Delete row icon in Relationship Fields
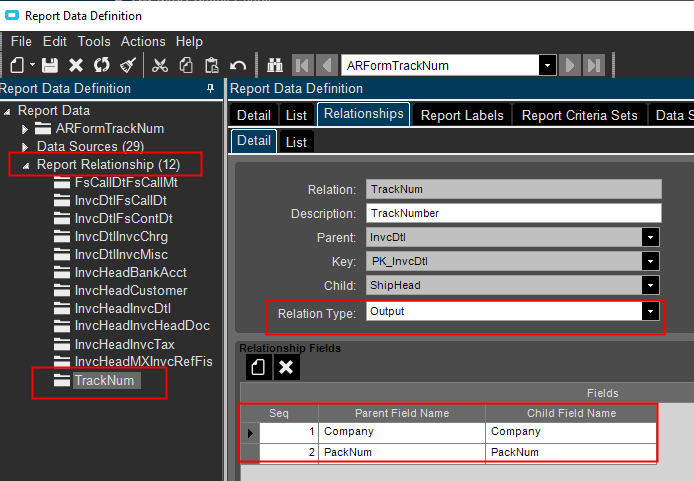The height and width of the screenshot is (481, 694). point(286,367)
